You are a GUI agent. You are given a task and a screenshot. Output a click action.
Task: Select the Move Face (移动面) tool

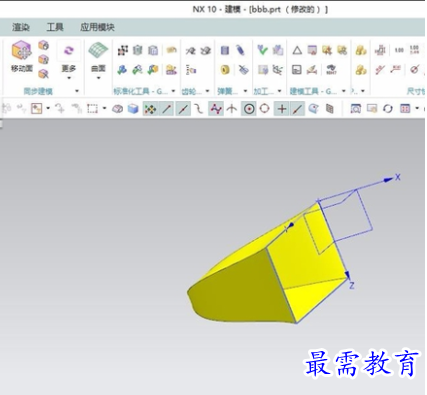(22, 56)
